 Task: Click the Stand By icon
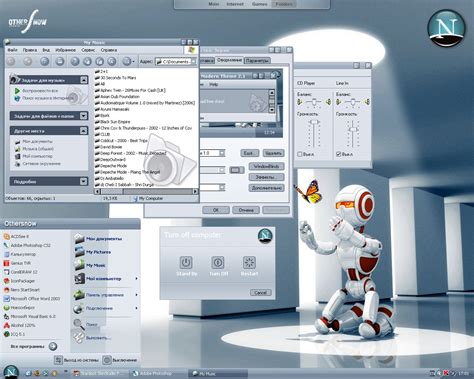186,262
